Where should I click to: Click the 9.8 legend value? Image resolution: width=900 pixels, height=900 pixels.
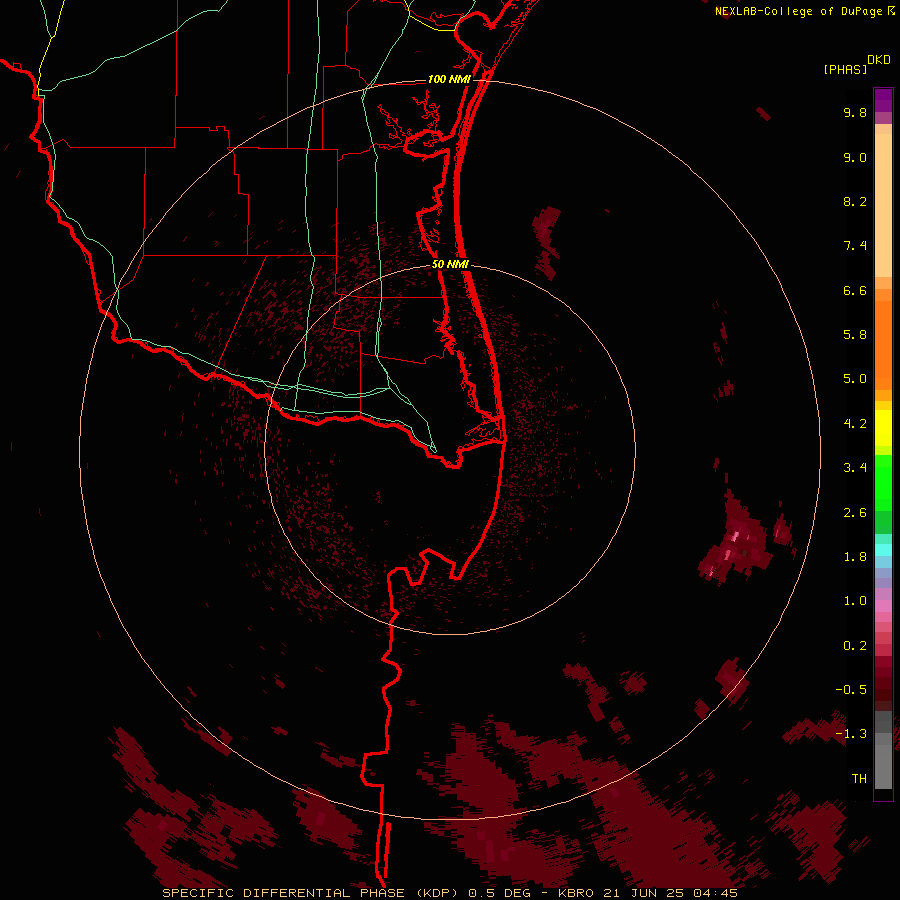[x=855, y=112]
